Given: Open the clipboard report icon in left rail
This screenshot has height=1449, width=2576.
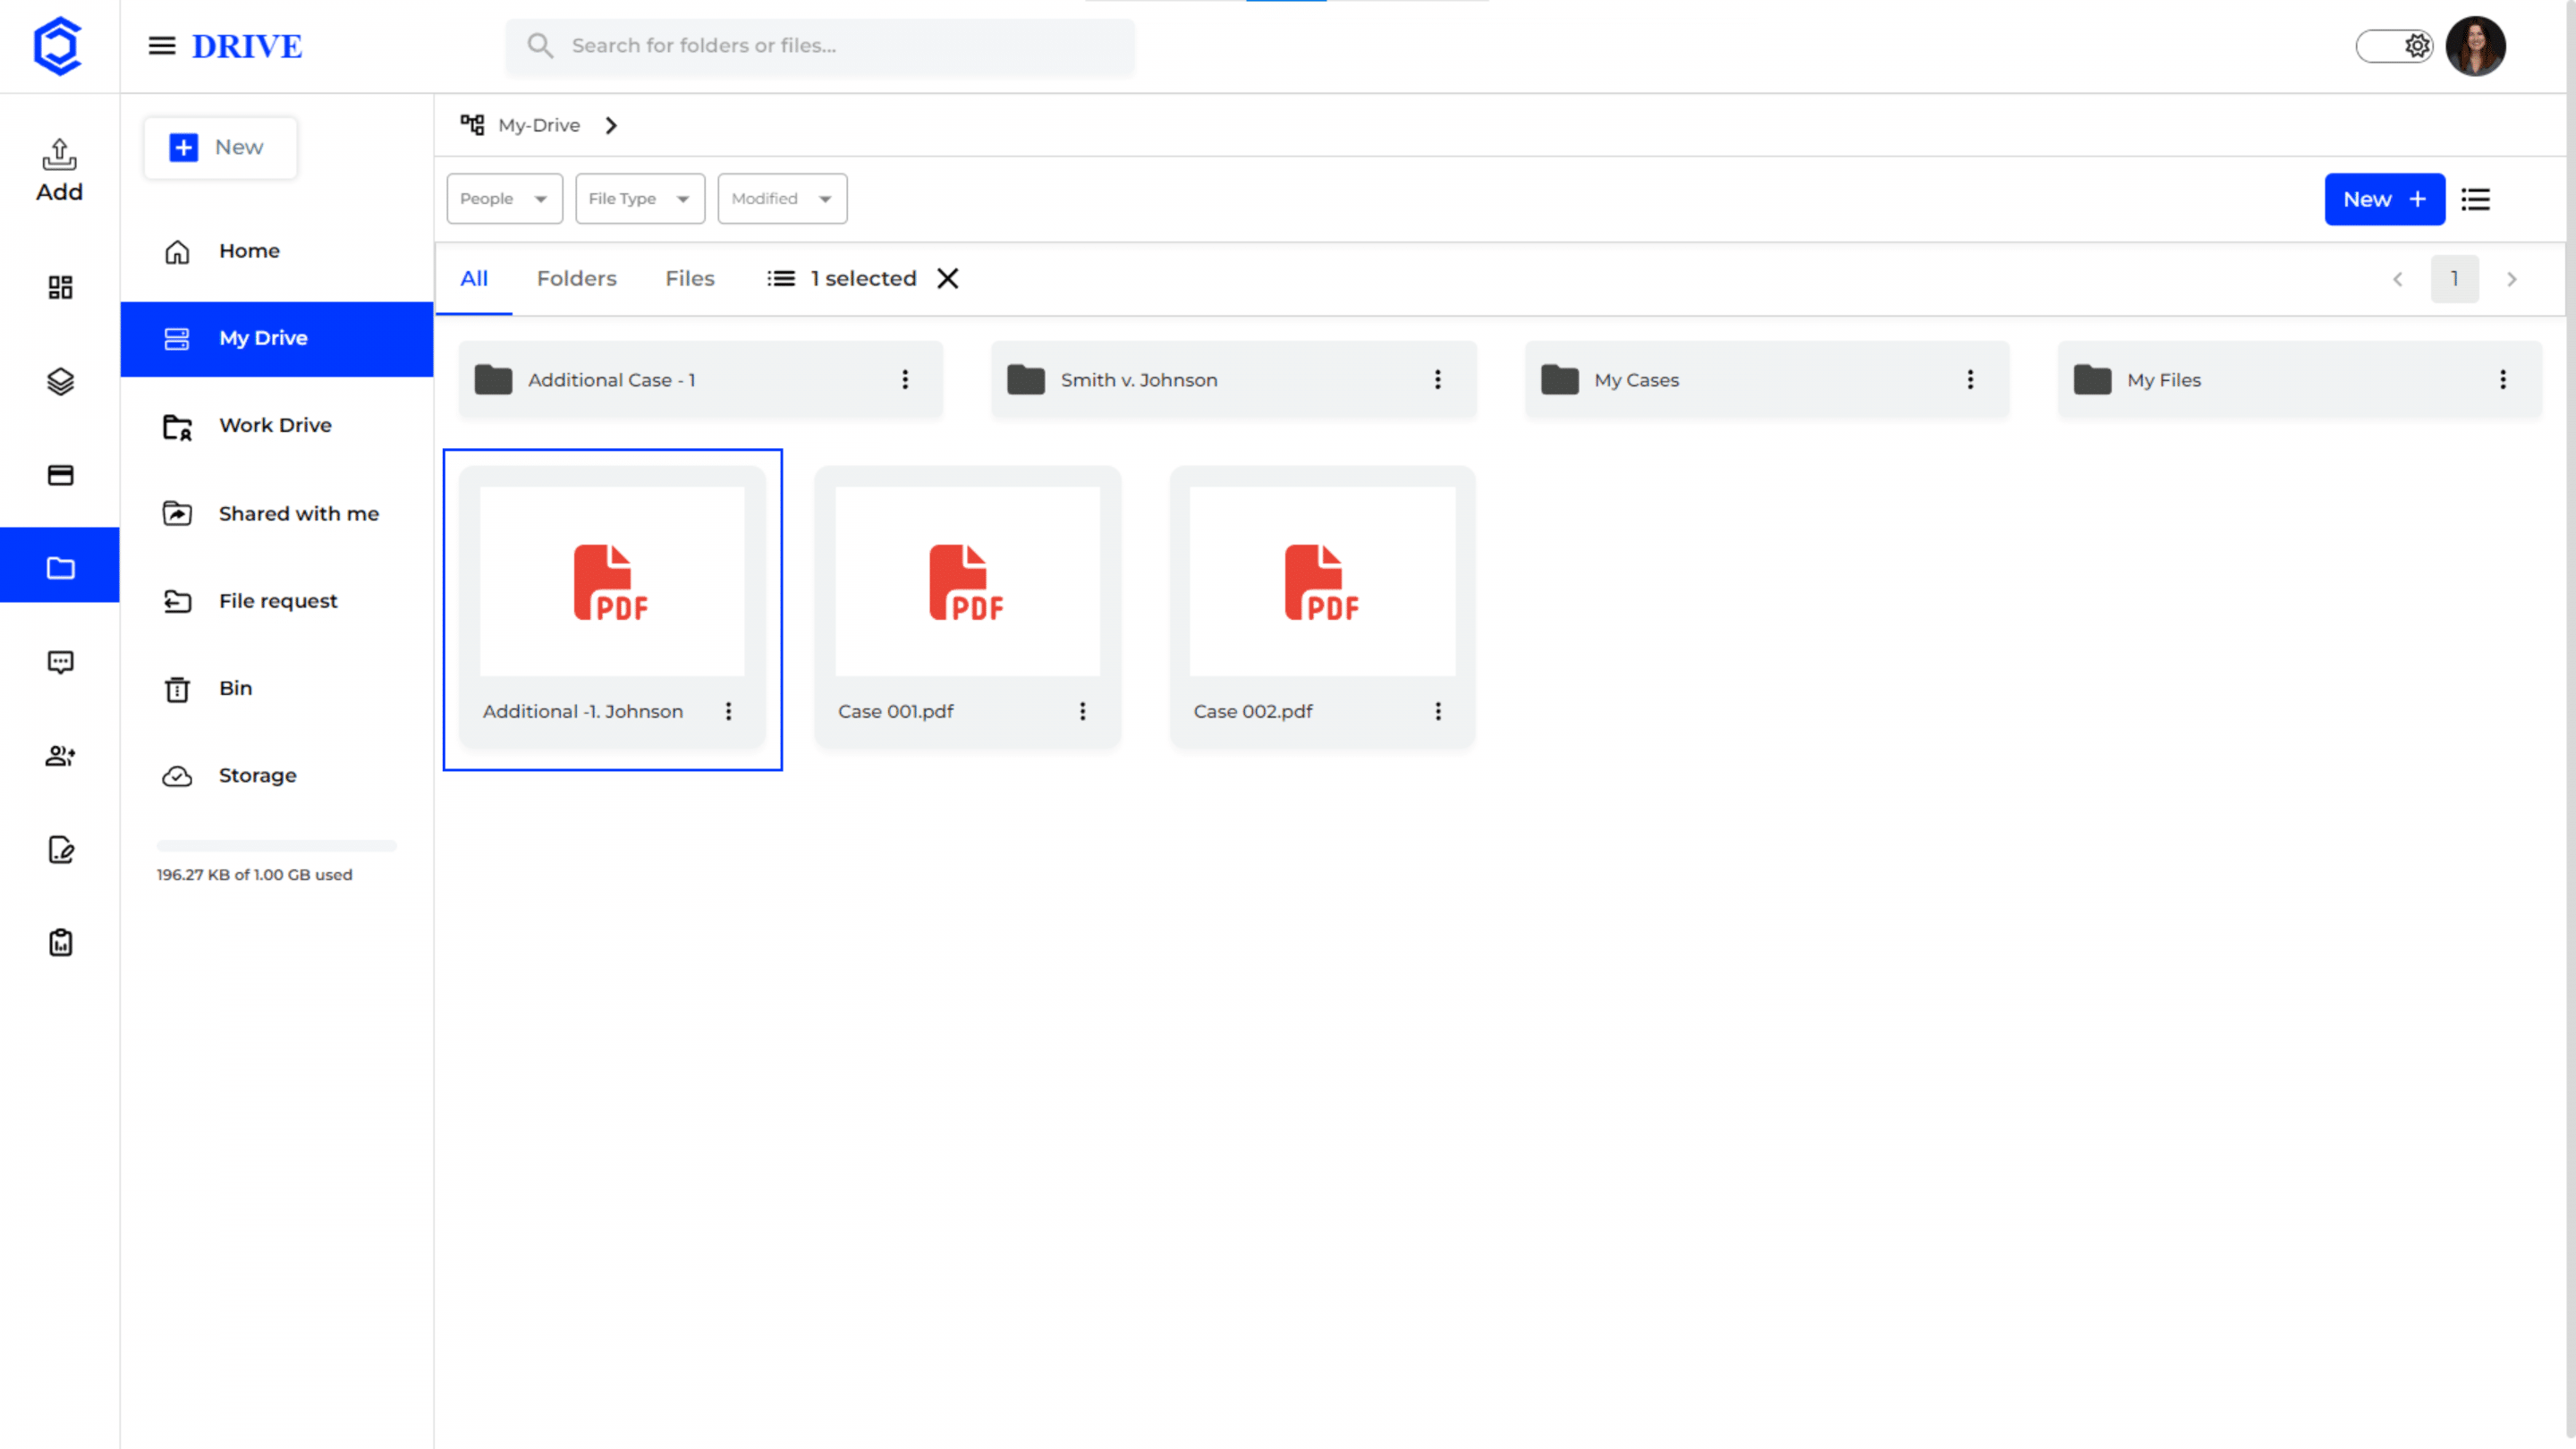Looking at the screenshot, I should pyautogui.click(x=60, y=943).
